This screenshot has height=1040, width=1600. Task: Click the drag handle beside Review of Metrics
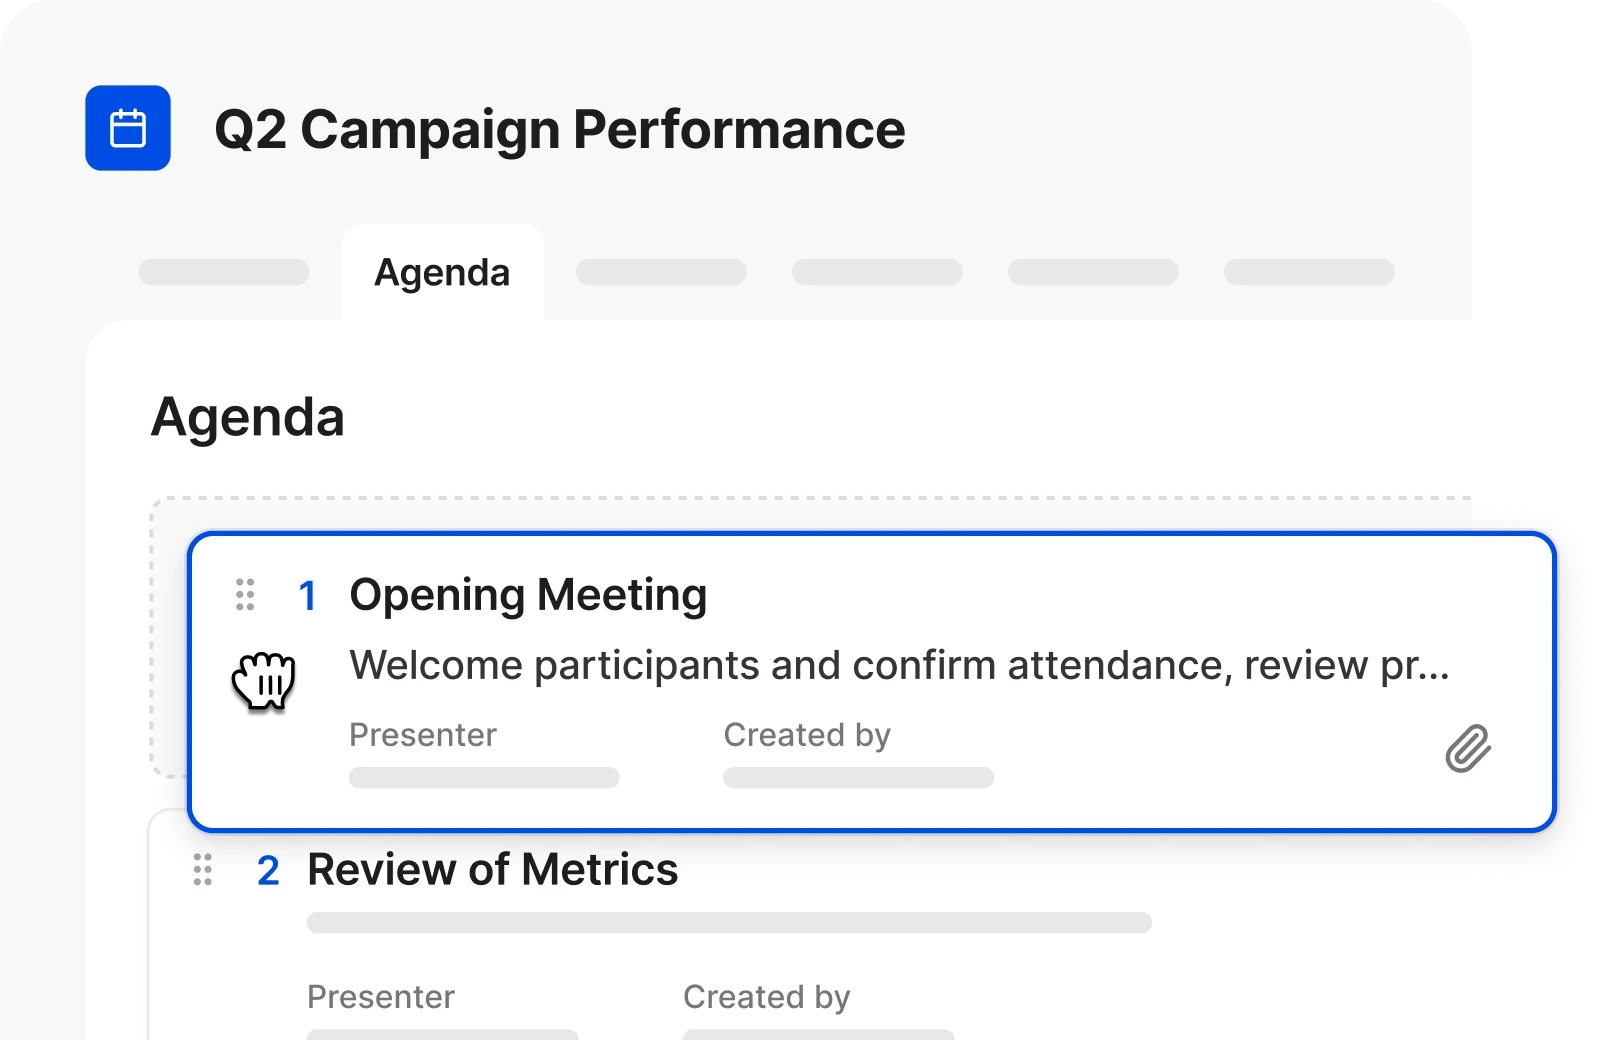click(203, 870)
